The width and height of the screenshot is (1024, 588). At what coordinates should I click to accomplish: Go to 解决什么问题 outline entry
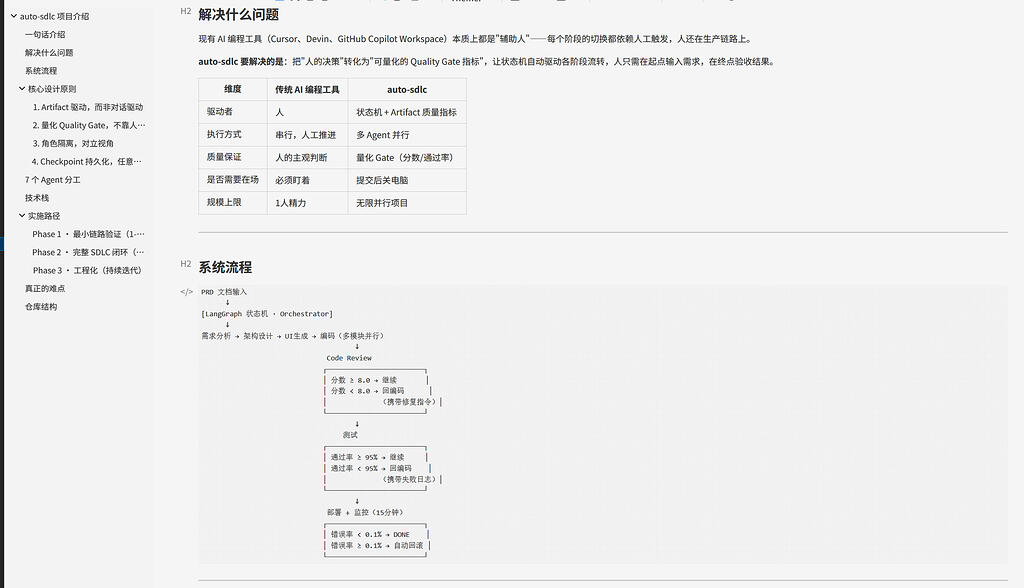coord(49,52)
